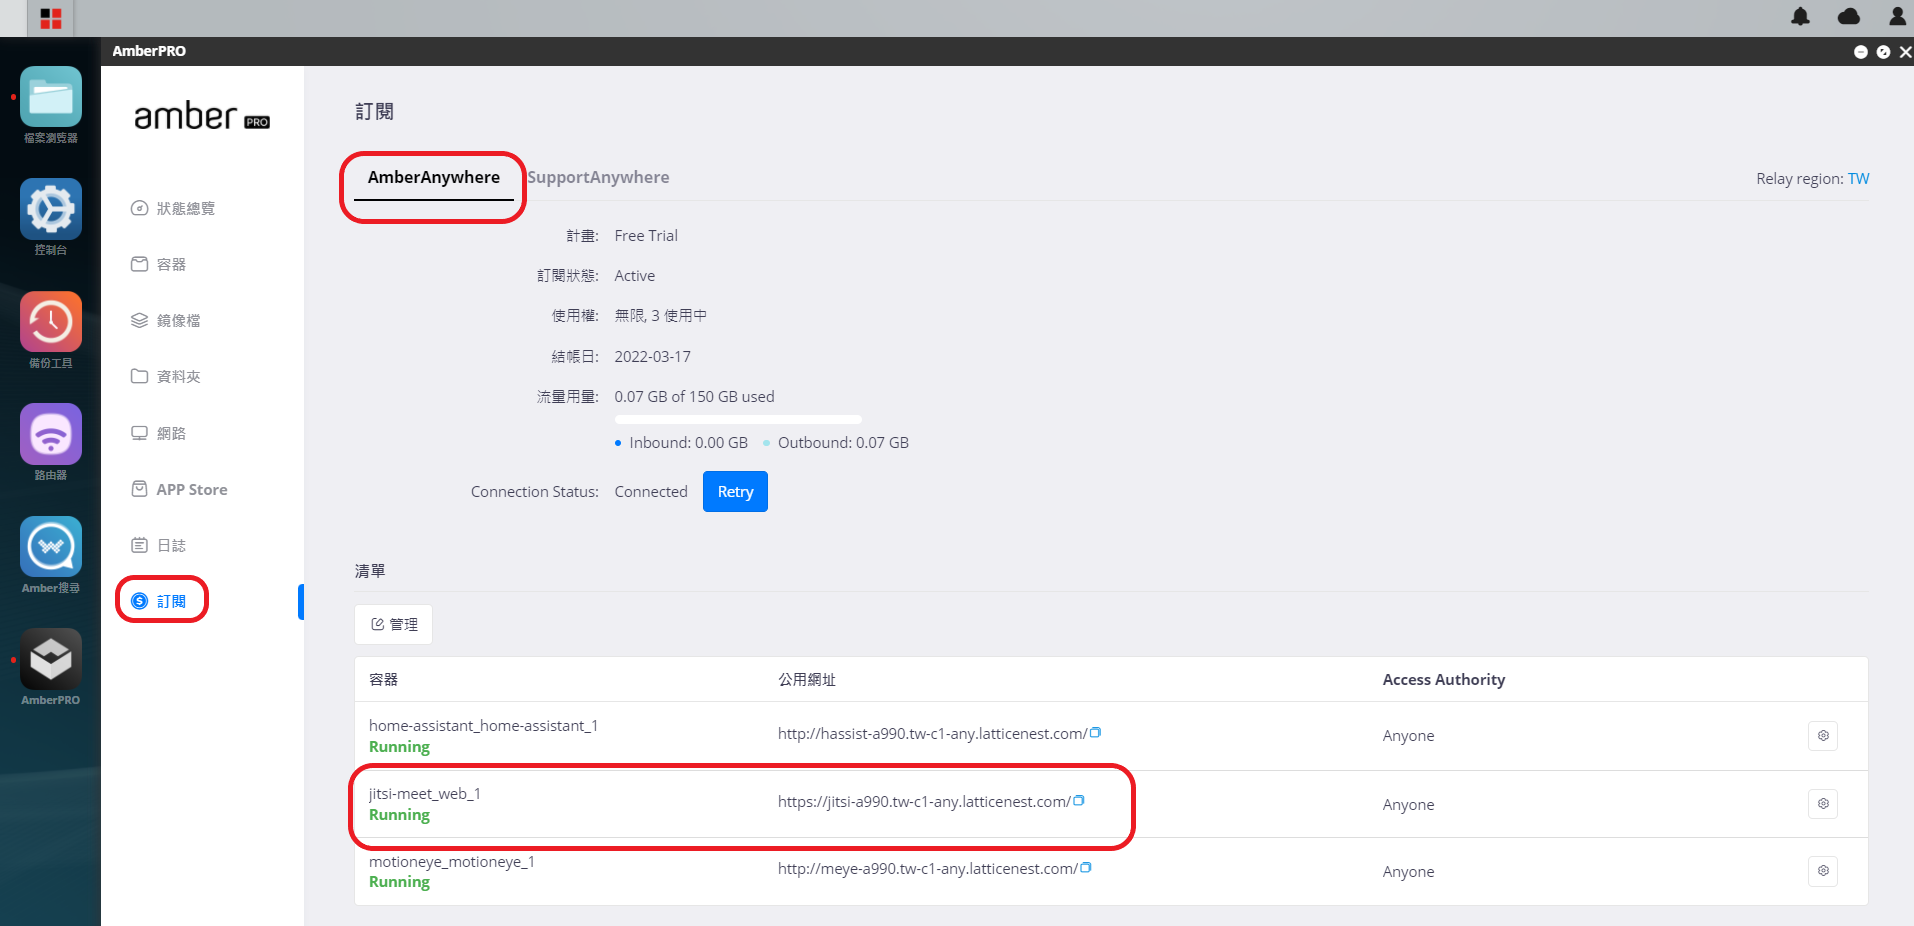The width and height of the screenshot is (1914, 926).
Task: Open the Router dock app
Action: click(51, 434)
